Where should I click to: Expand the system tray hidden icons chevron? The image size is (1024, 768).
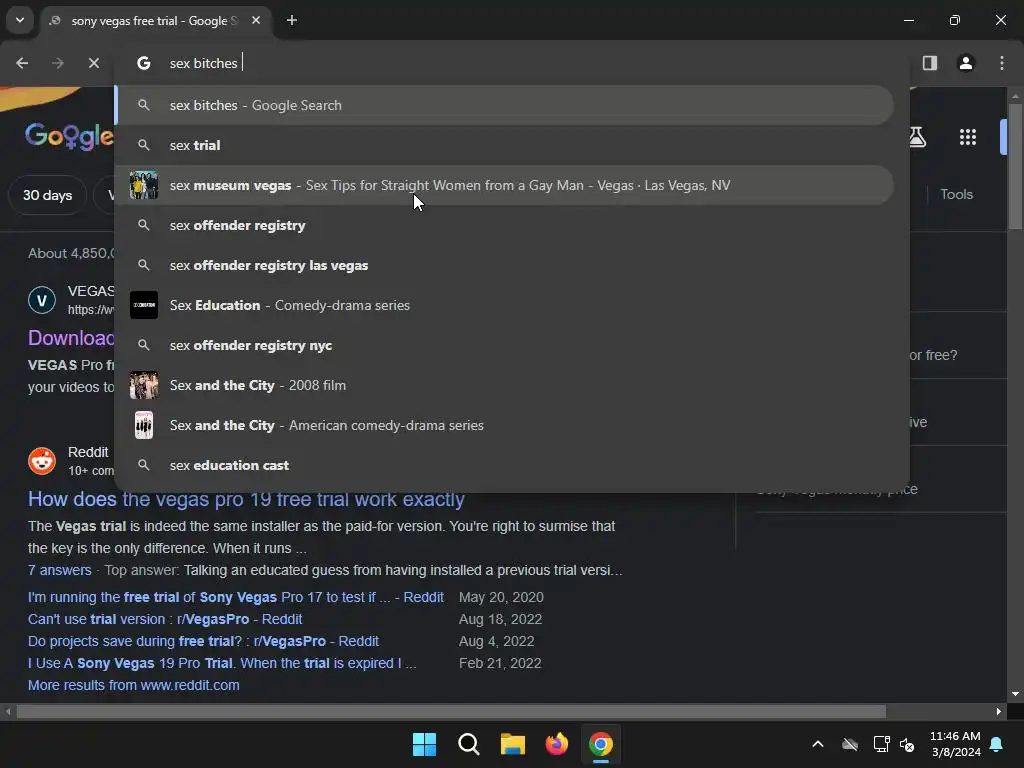pos(818,744)
